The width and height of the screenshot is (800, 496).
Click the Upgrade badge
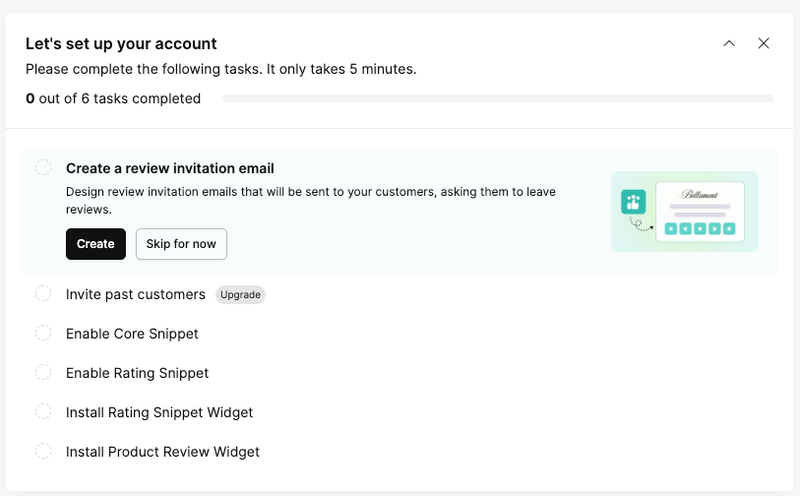coord(240,294)
